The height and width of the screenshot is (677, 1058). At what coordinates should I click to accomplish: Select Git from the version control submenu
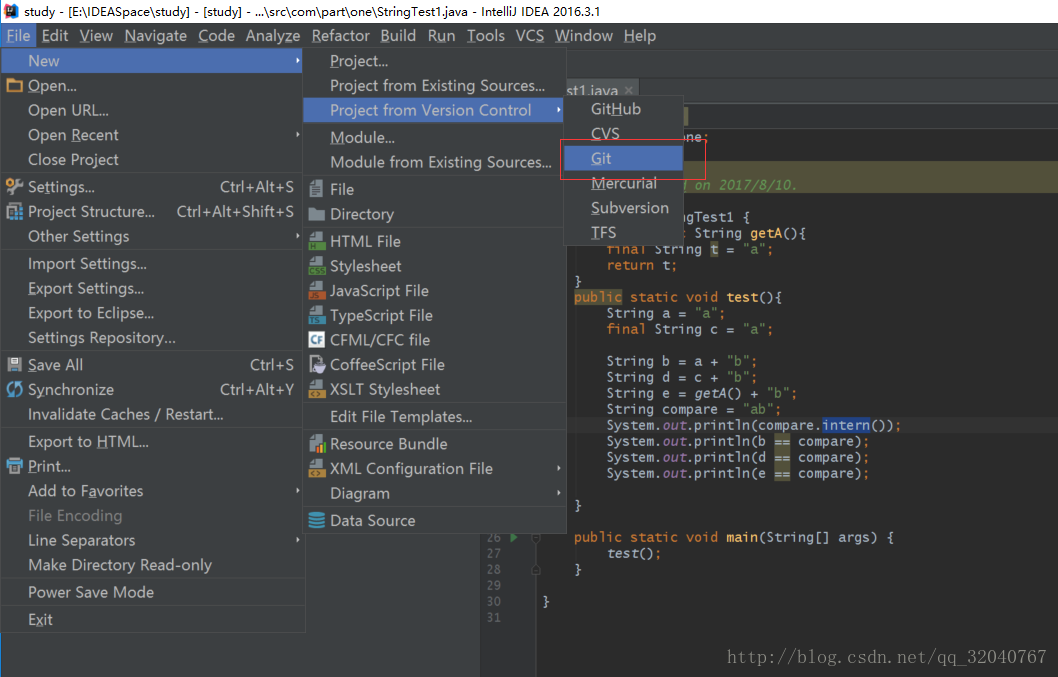tap(601, 158)
